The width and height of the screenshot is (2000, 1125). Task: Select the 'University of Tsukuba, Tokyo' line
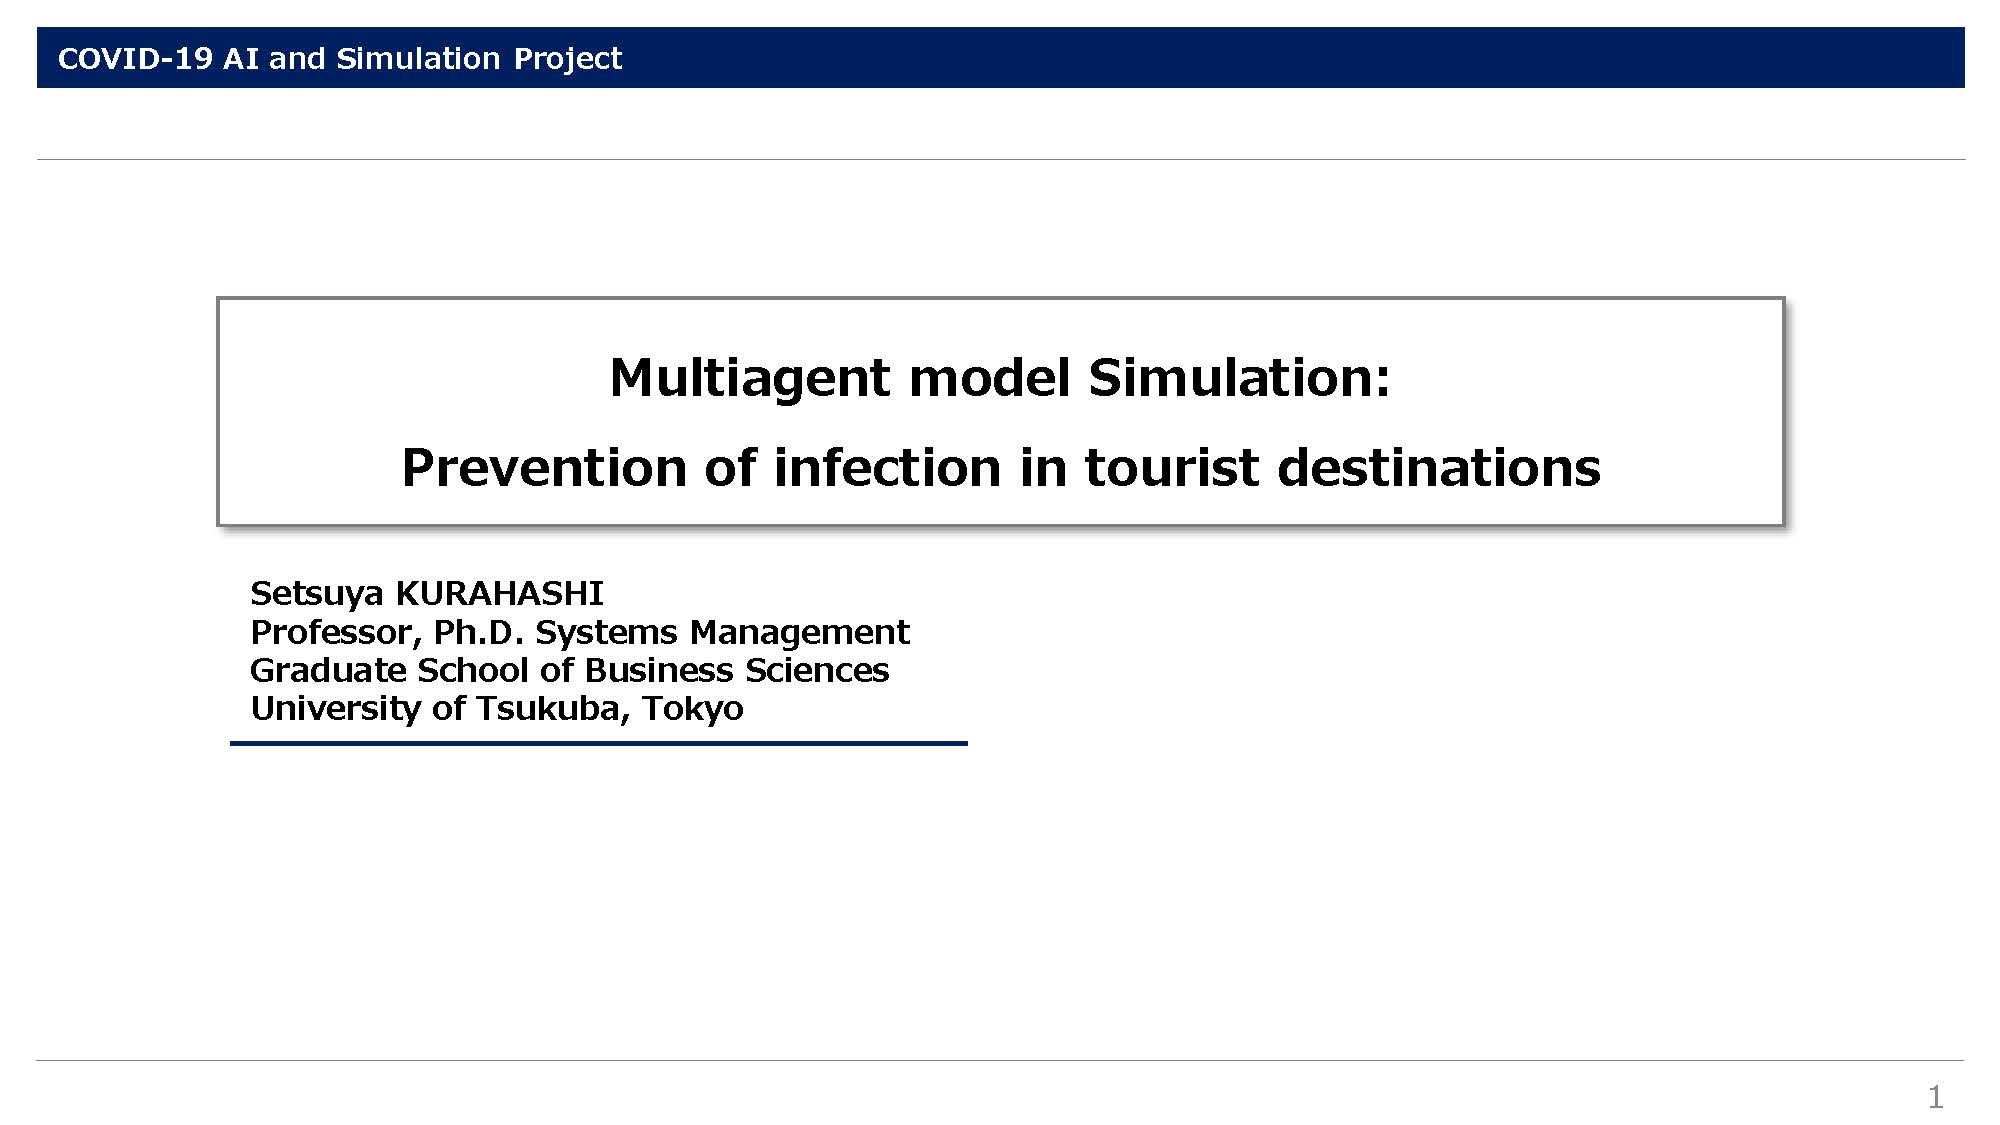point(497,709)
